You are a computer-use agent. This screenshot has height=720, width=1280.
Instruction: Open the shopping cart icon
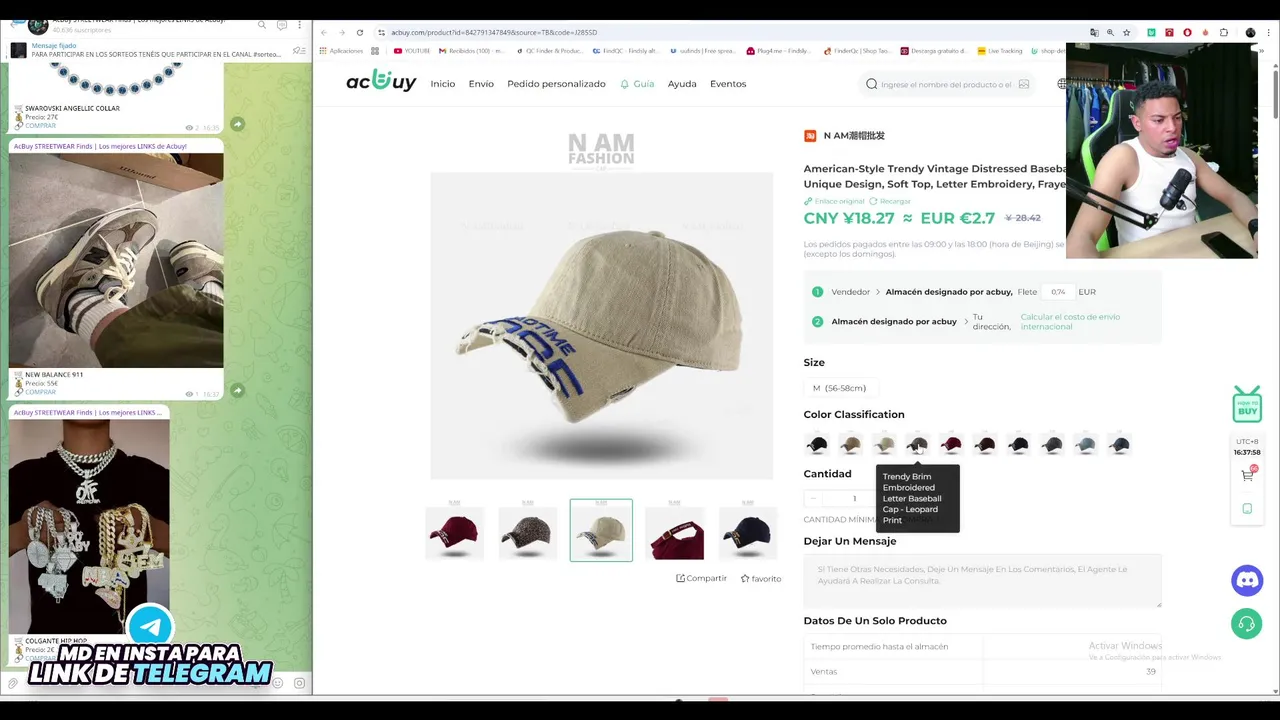click(x=1247, y=475)
